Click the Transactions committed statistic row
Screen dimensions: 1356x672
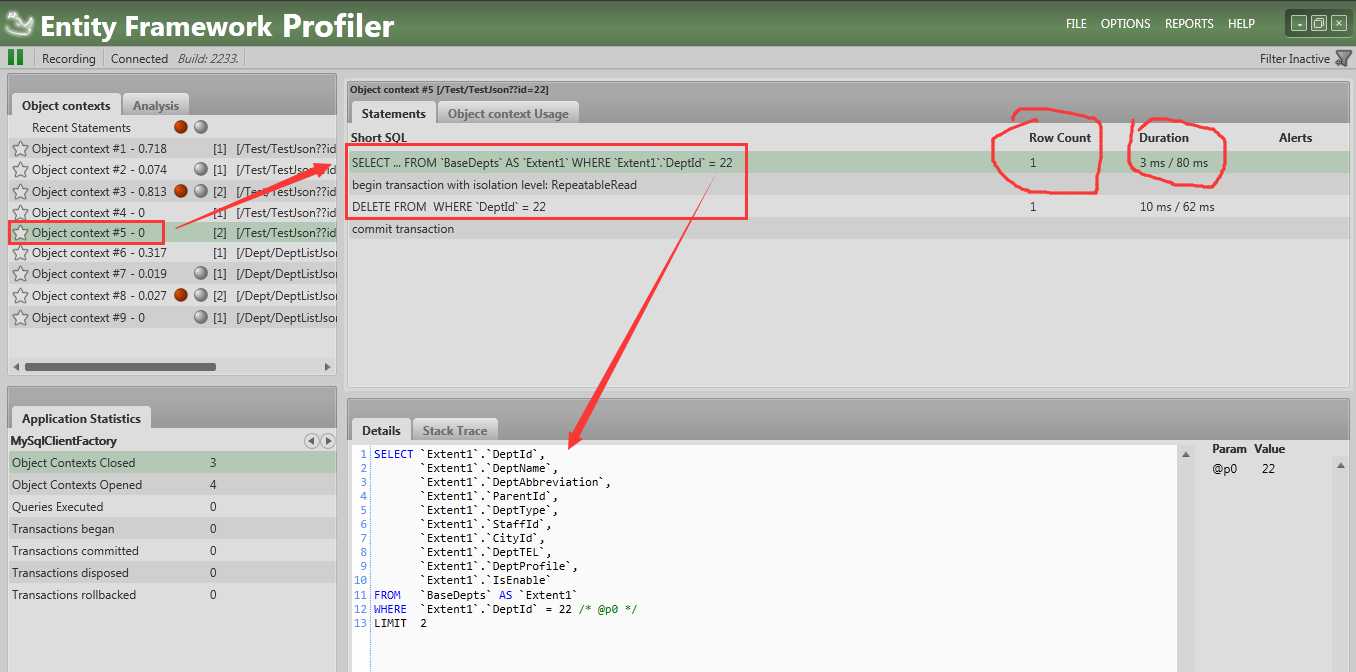coord(172,551)
